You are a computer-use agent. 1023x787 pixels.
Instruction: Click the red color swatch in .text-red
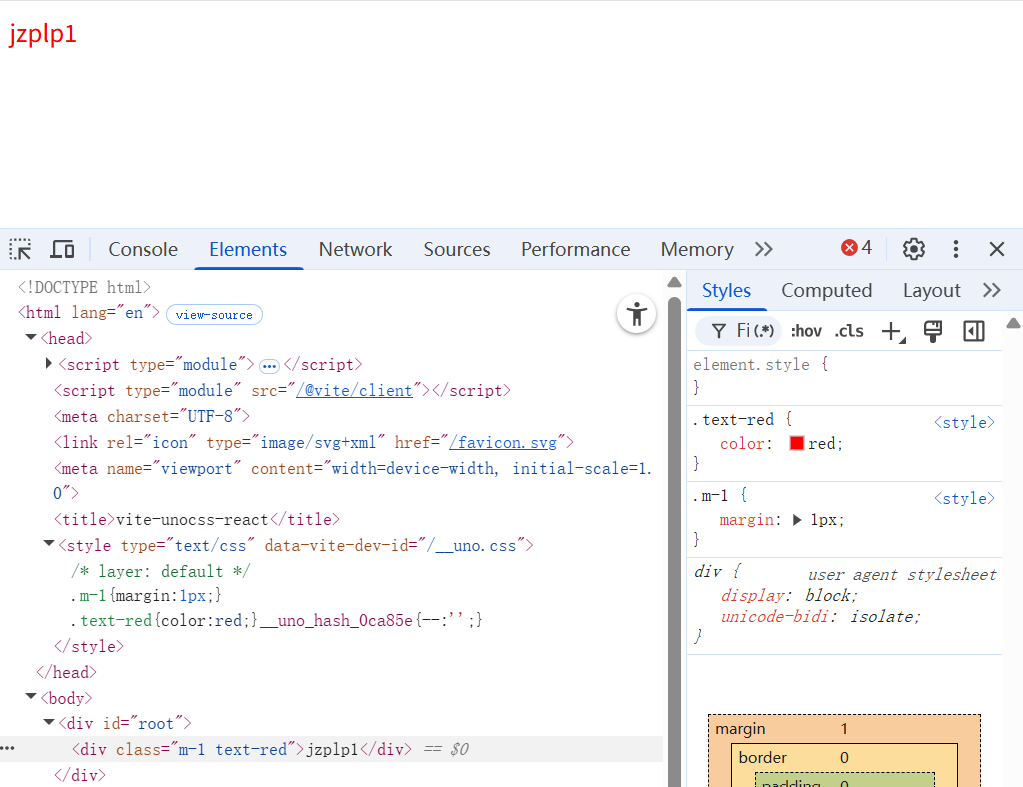797,444
